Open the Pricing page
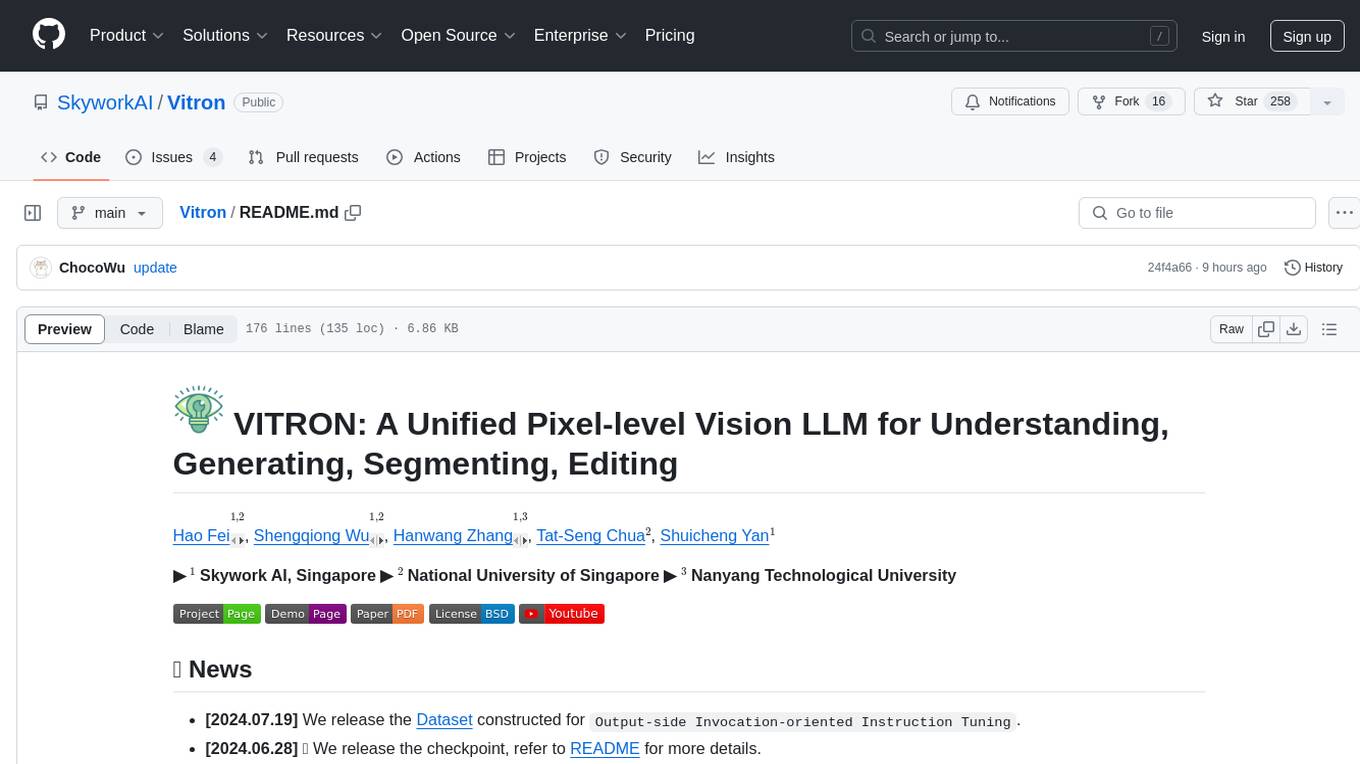 pyautogui.click(x=670, y=35)
